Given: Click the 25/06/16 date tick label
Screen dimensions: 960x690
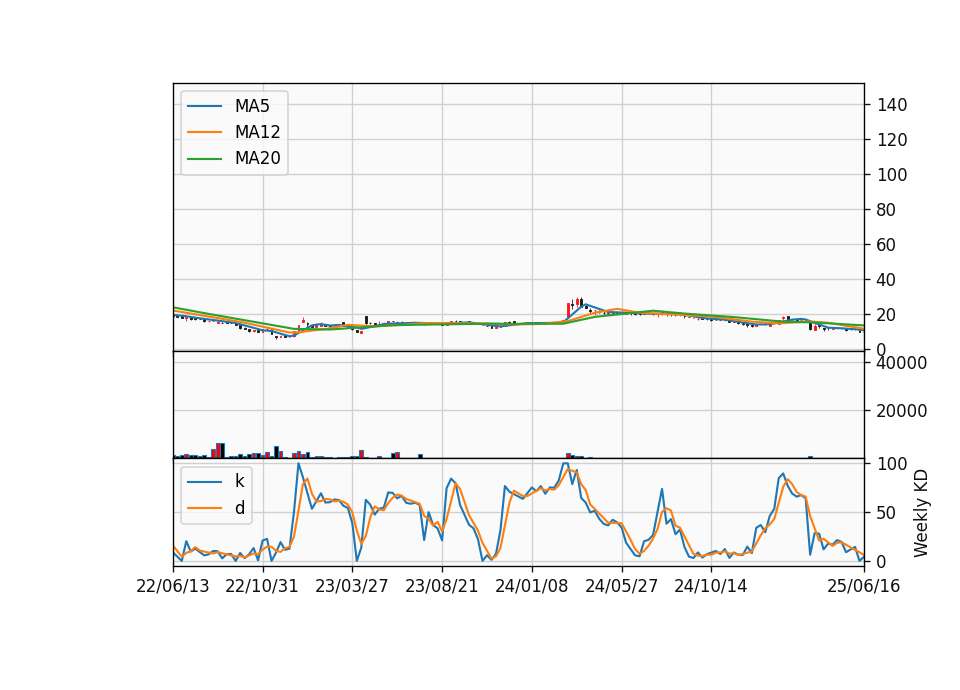Looking at the screenshot, I should coord(864,586).
